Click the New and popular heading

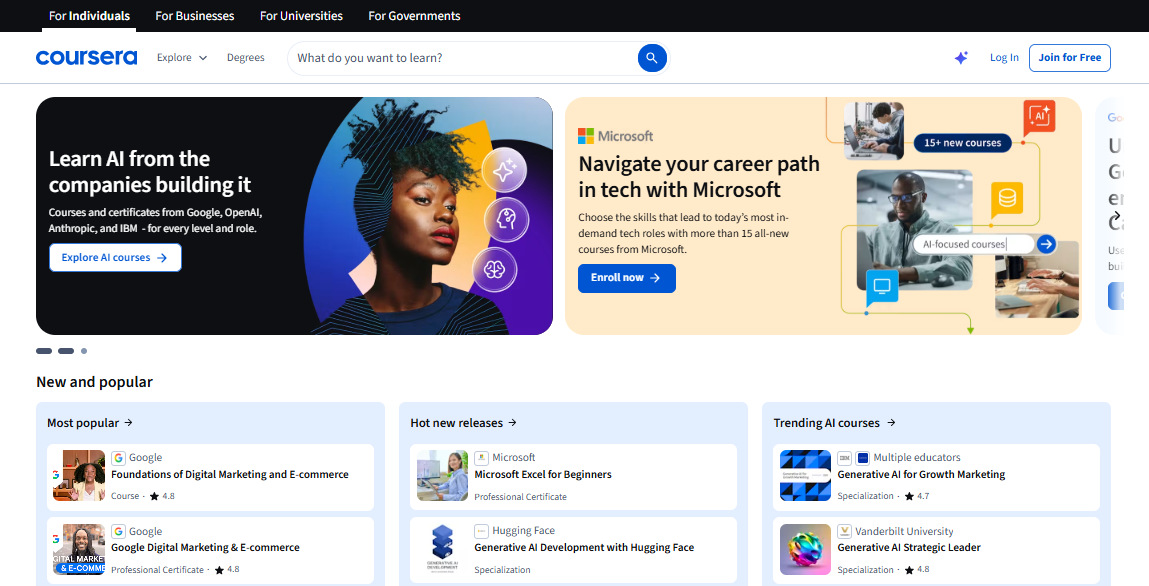95,382
